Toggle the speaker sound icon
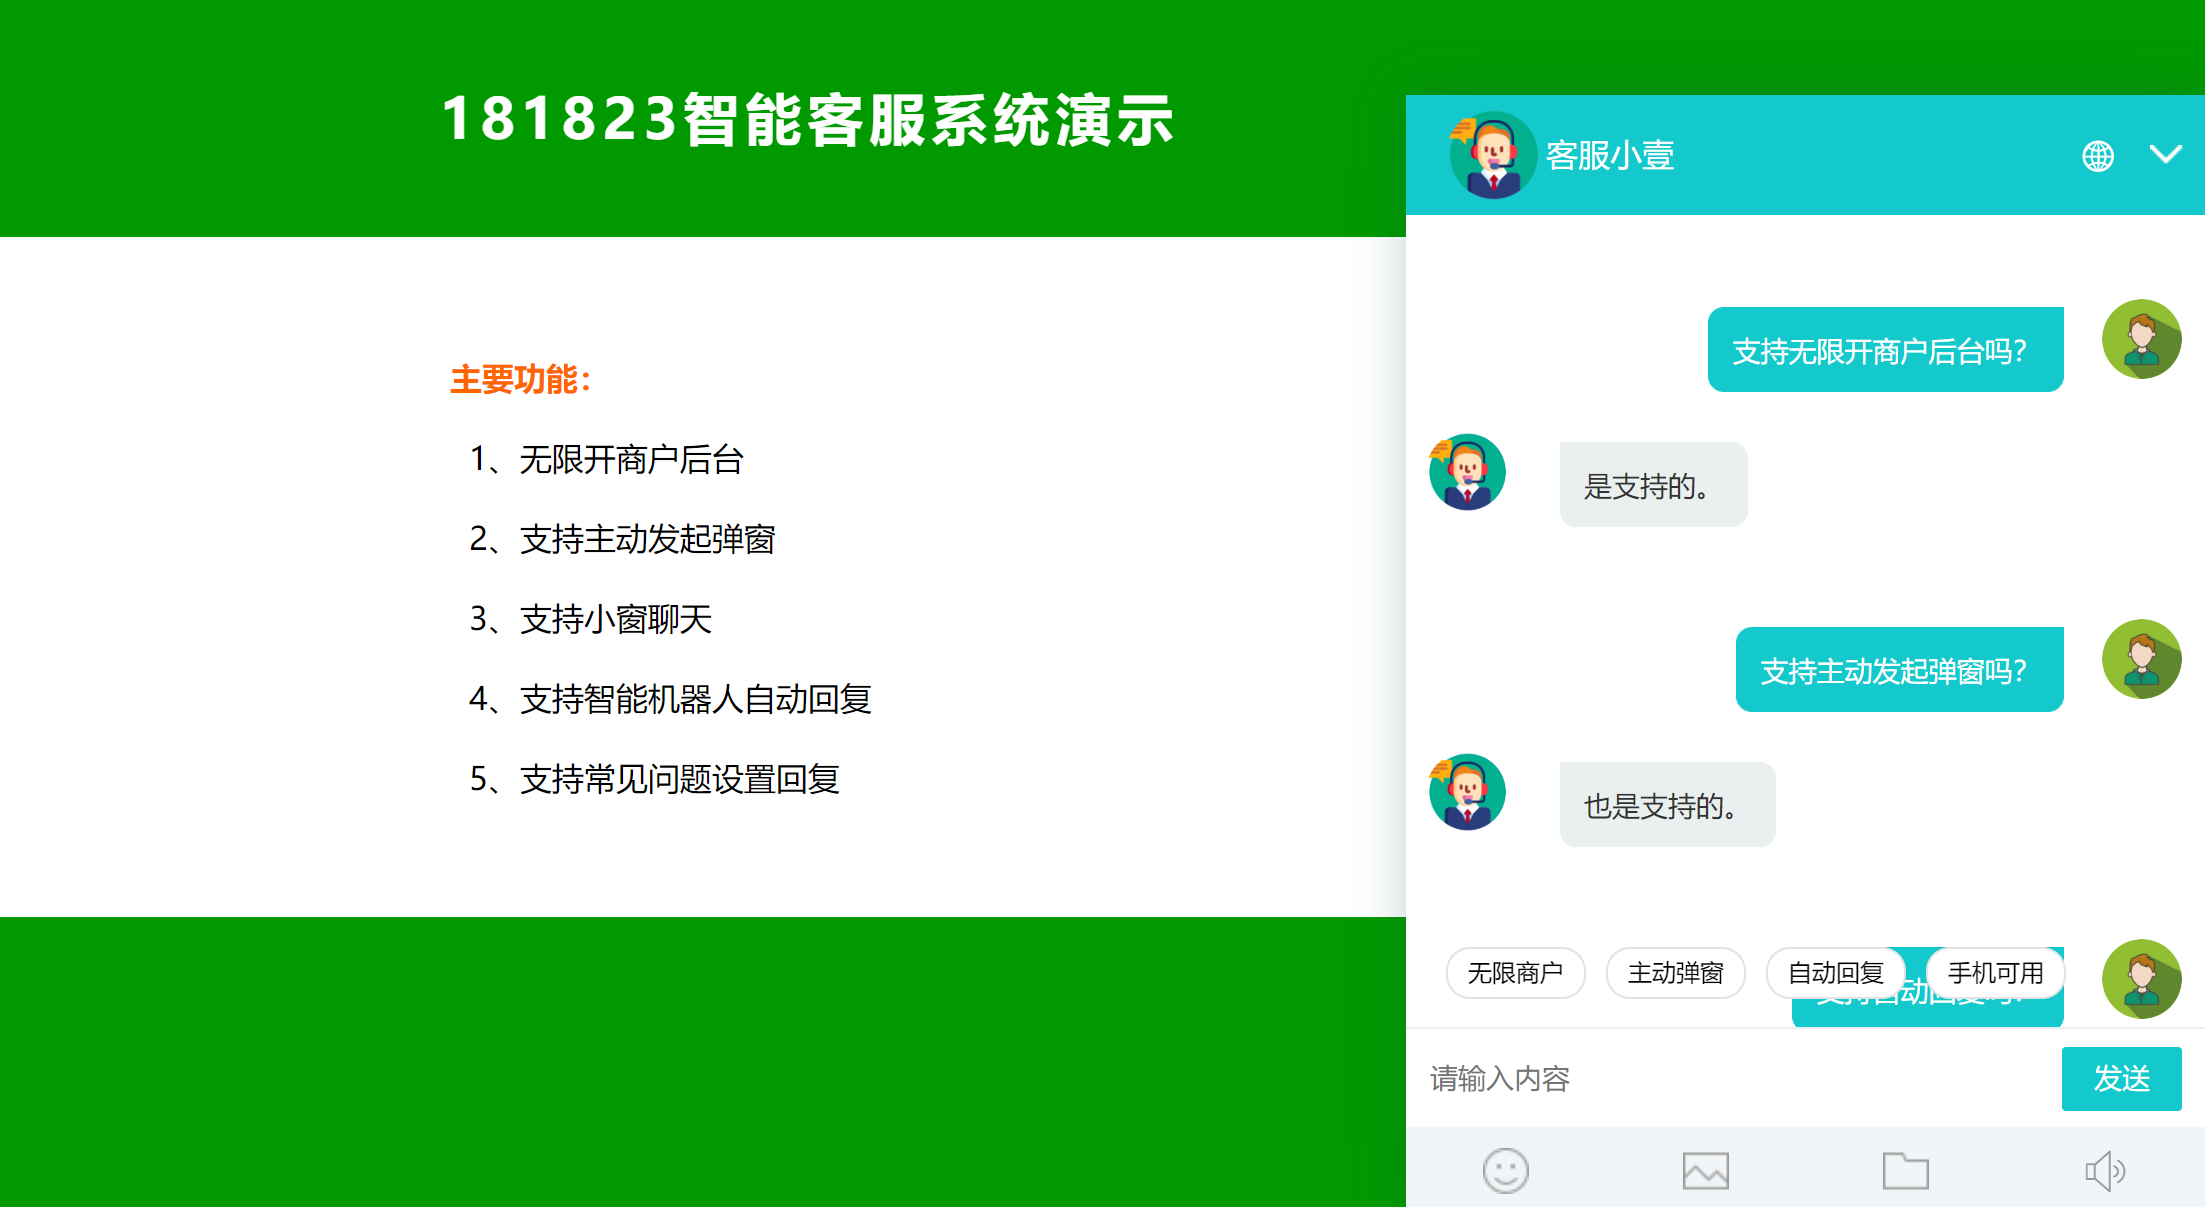This screenshot has height=1207, width=2205. (x=2104, y=1170)
